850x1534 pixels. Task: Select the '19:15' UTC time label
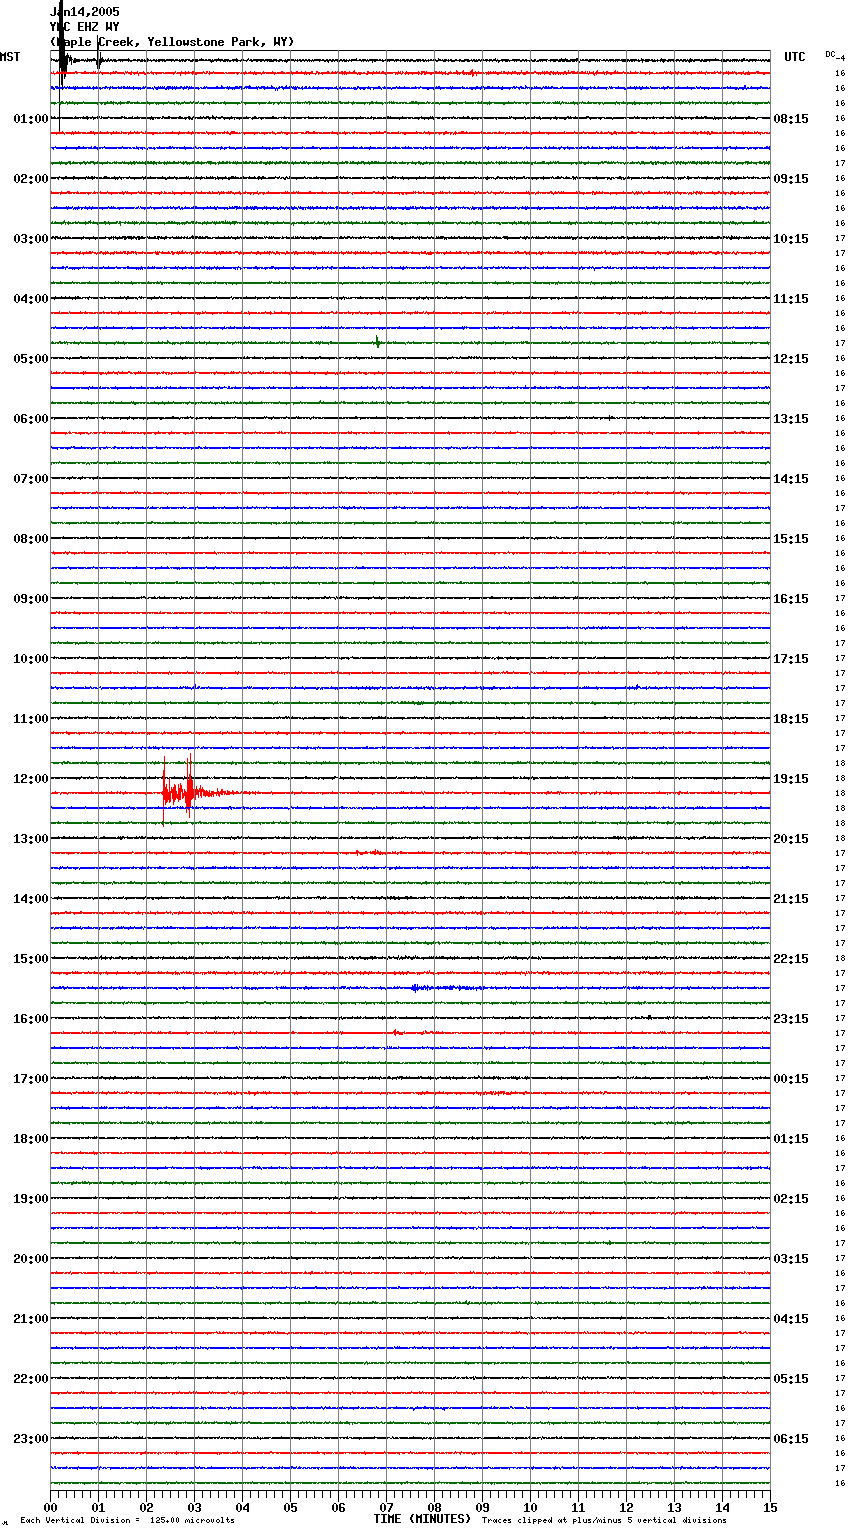coord(791,779)
